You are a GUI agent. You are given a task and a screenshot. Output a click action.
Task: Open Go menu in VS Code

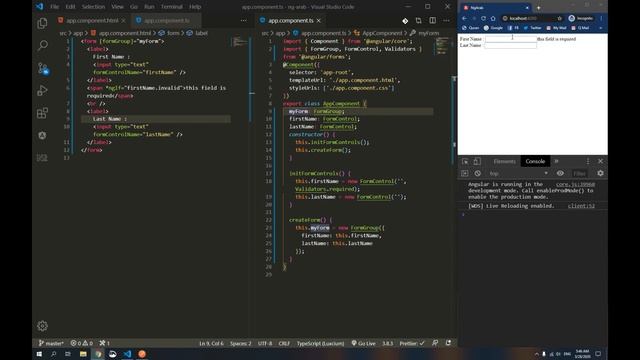point(134,7)
